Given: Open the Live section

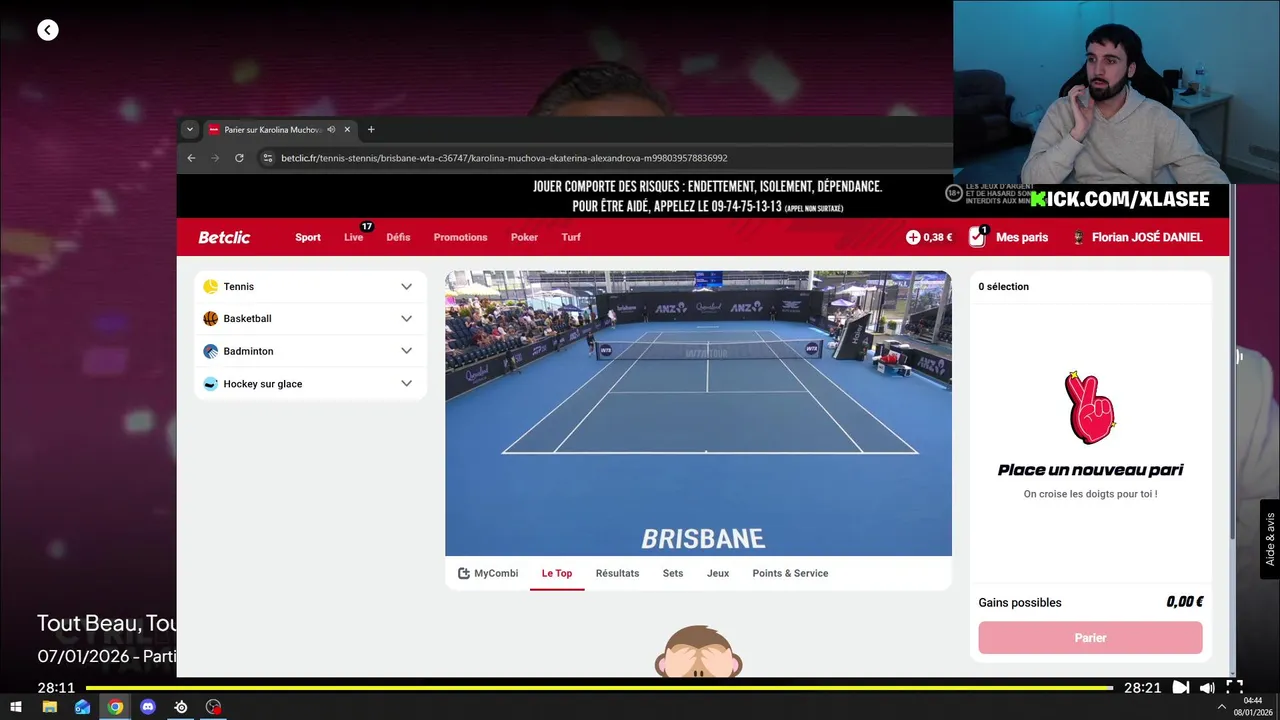Looking at the screenshot, I should click(x=353, y=237).
